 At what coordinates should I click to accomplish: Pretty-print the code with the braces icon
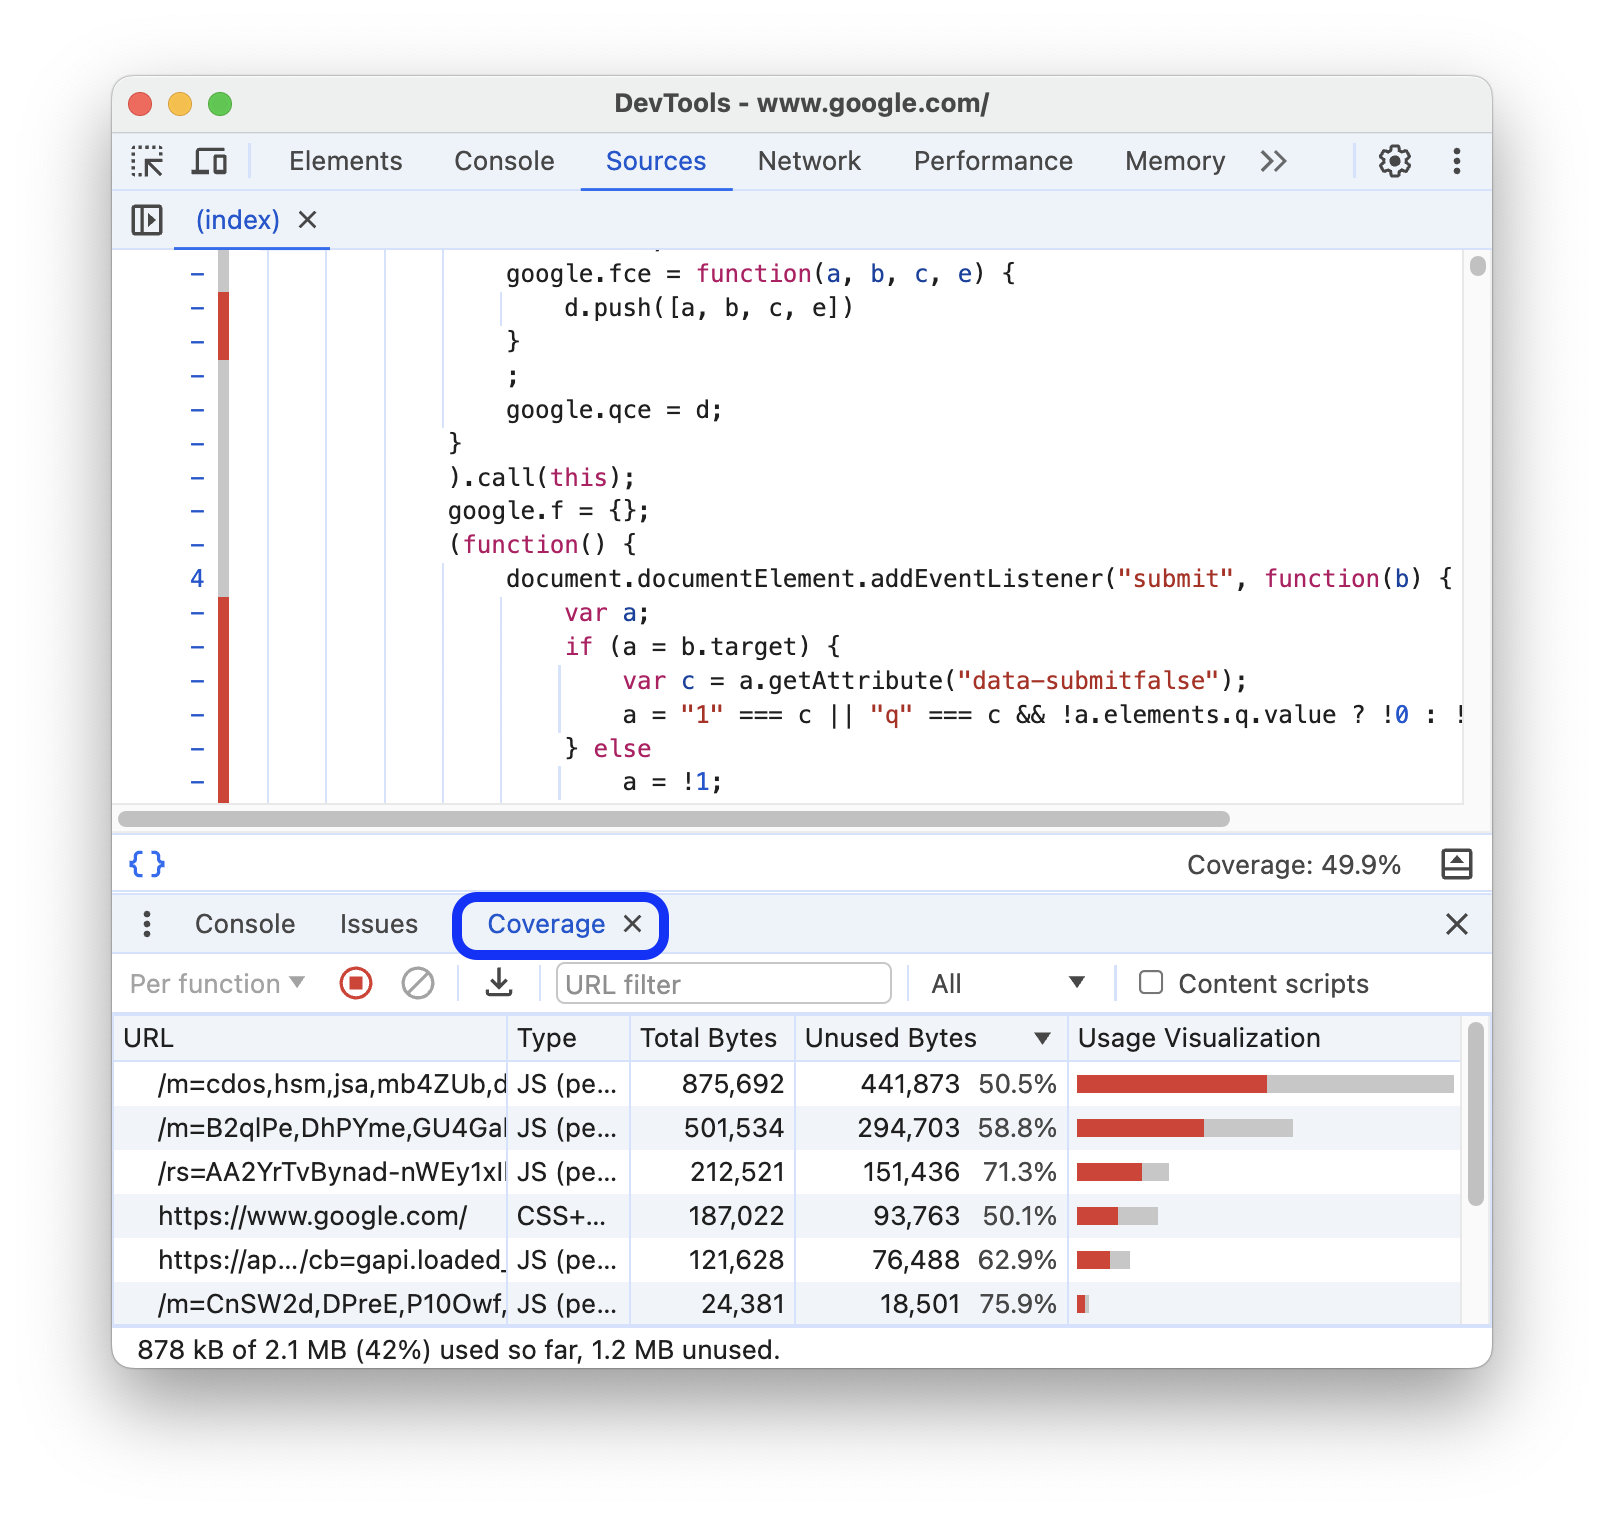point(146,864)
